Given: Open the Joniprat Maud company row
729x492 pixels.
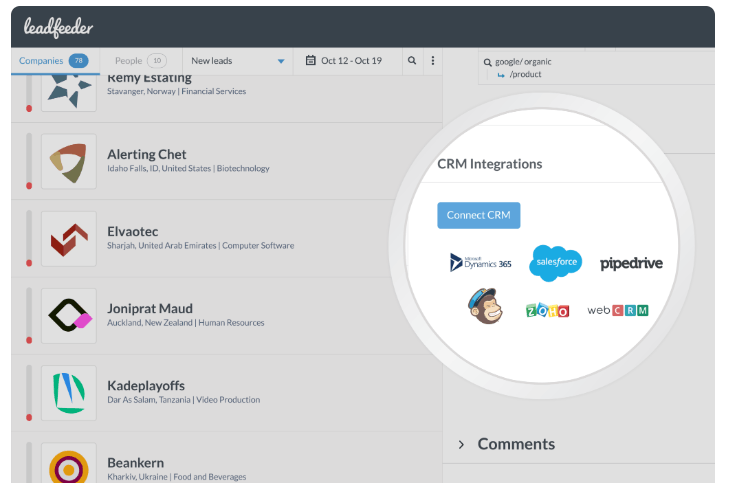Looking at the screenshot, I should [x=227, y=316].
